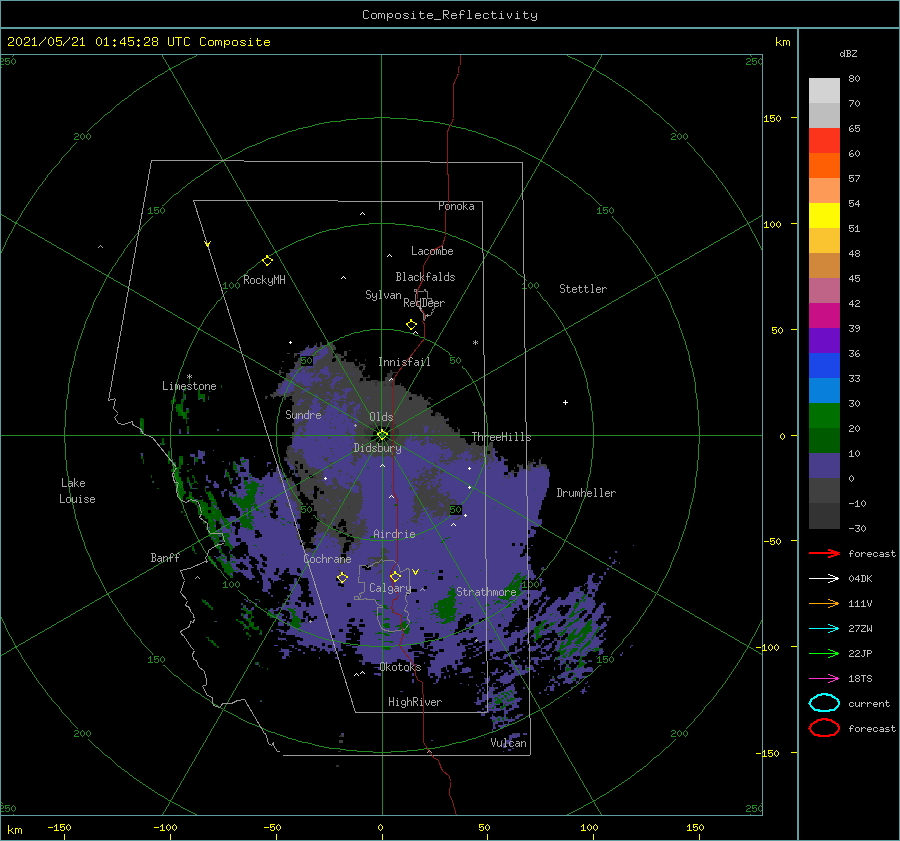Select the 80 dBZ white color swatch
Viewport: 900px width, 841px height.
824,91
